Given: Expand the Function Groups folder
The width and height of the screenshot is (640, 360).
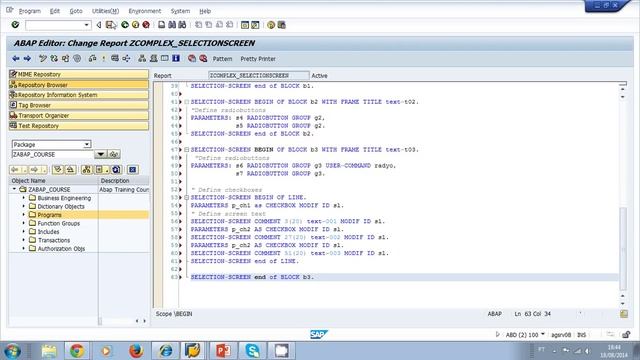Looking at the screenshot, I should [x=24, y=223].
